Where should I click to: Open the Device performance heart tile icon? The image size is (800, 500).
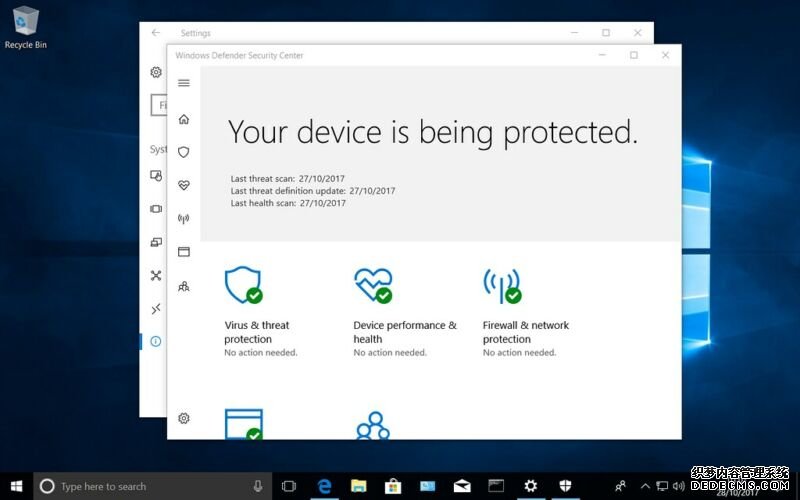pos(373,285)
